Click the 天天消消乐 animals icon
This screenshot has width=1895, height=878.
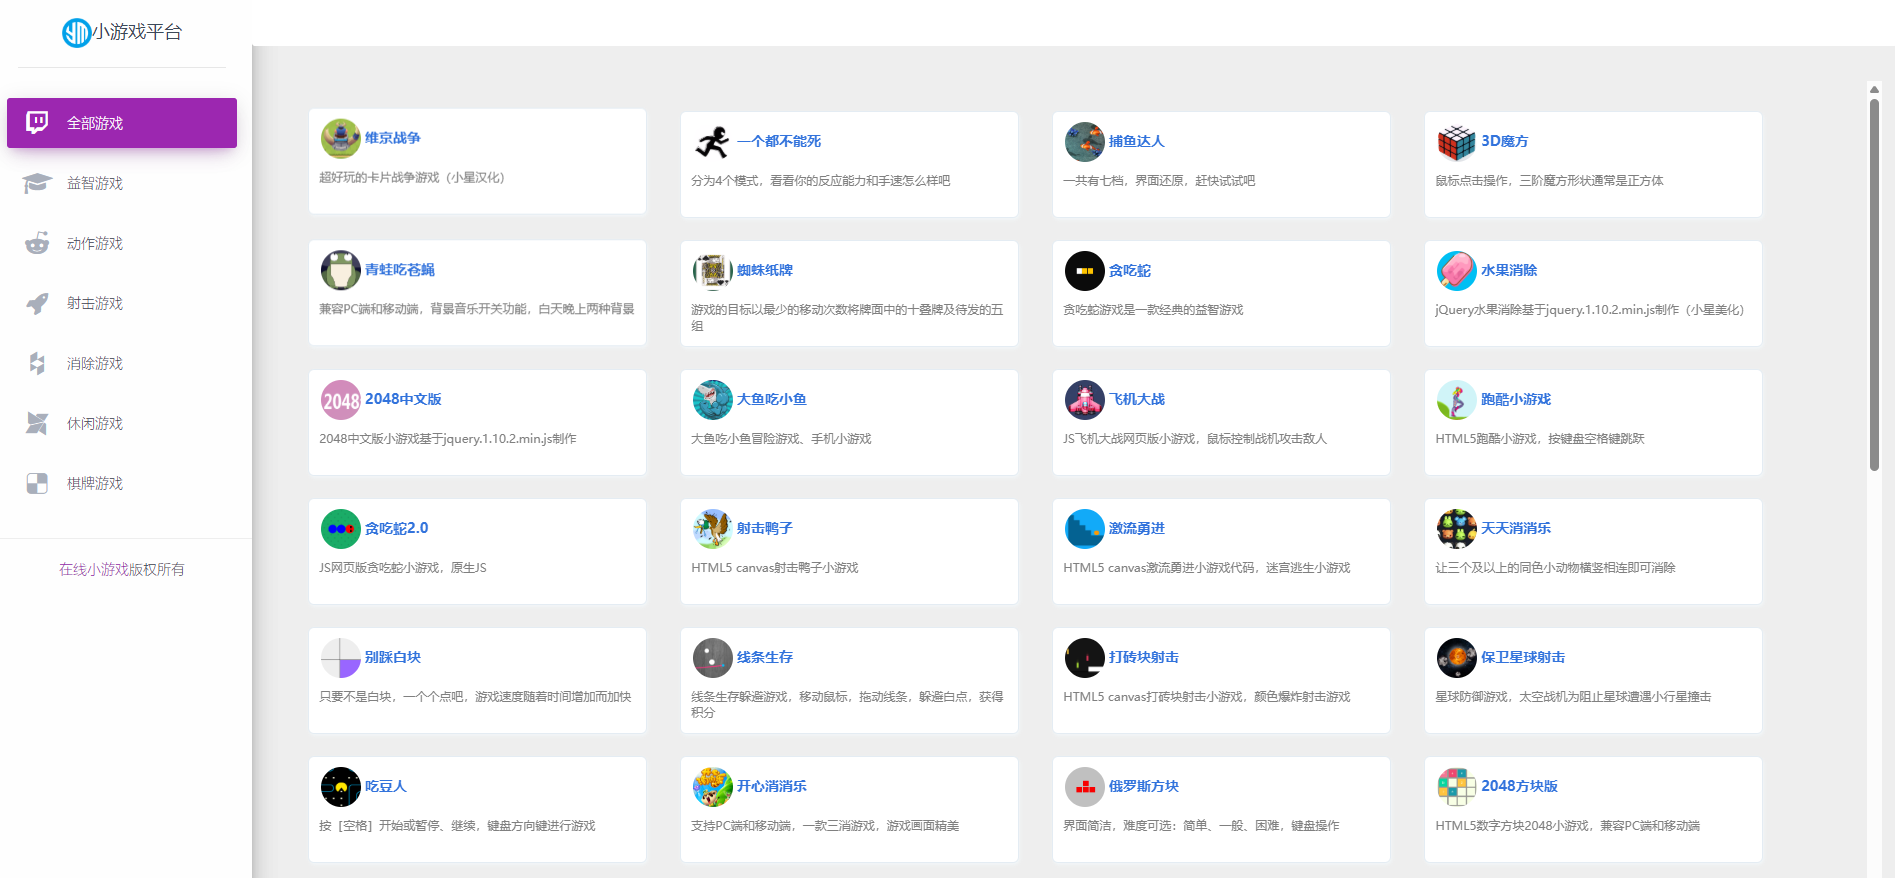click(x=1457, y=529)
